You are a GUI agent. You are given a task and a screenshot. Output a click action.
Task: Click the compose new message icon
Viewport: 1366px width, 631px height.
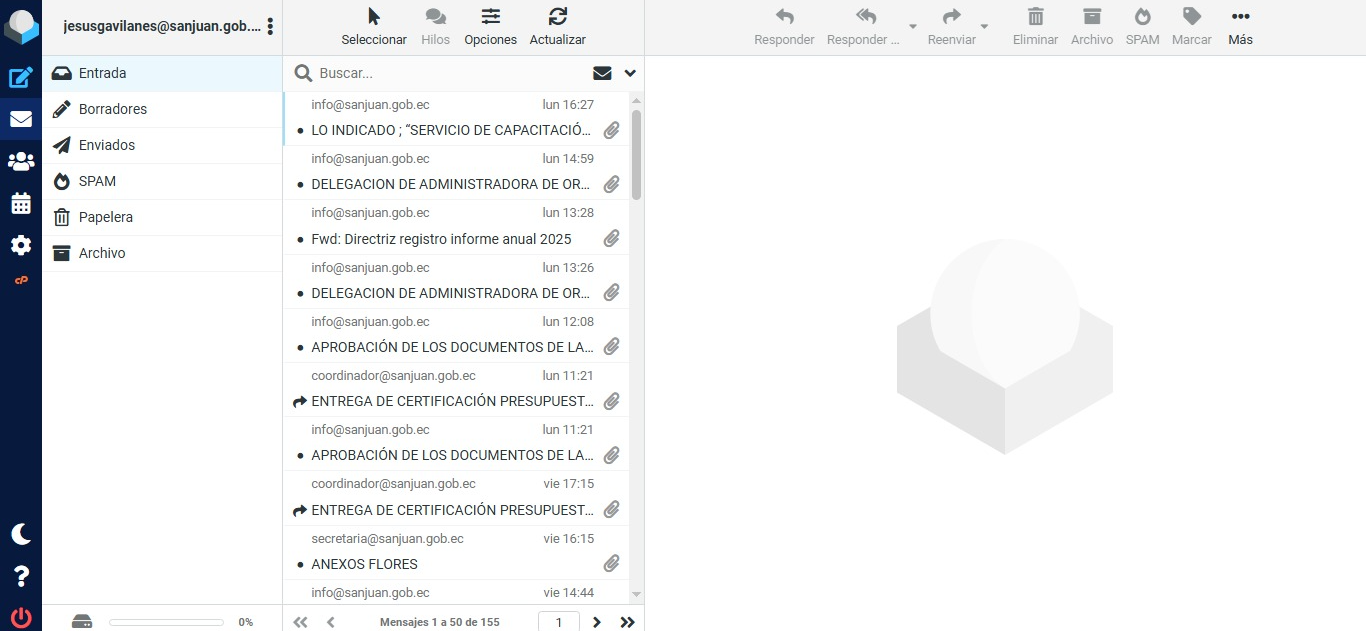point(21,78)
